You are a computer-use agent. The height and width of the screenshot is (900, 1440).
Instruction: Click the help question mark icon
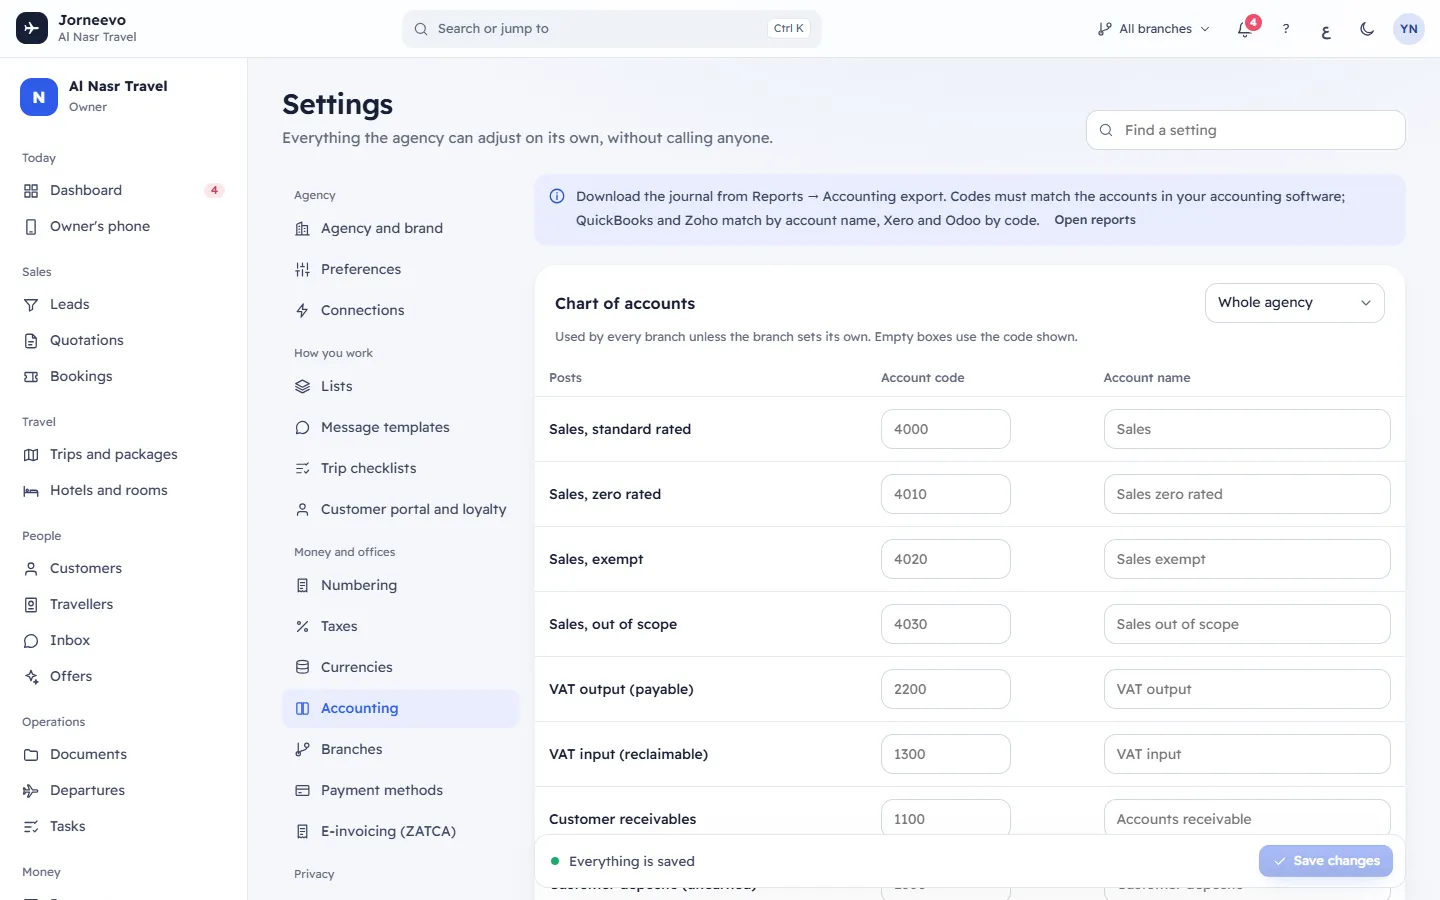(1286, 29)
